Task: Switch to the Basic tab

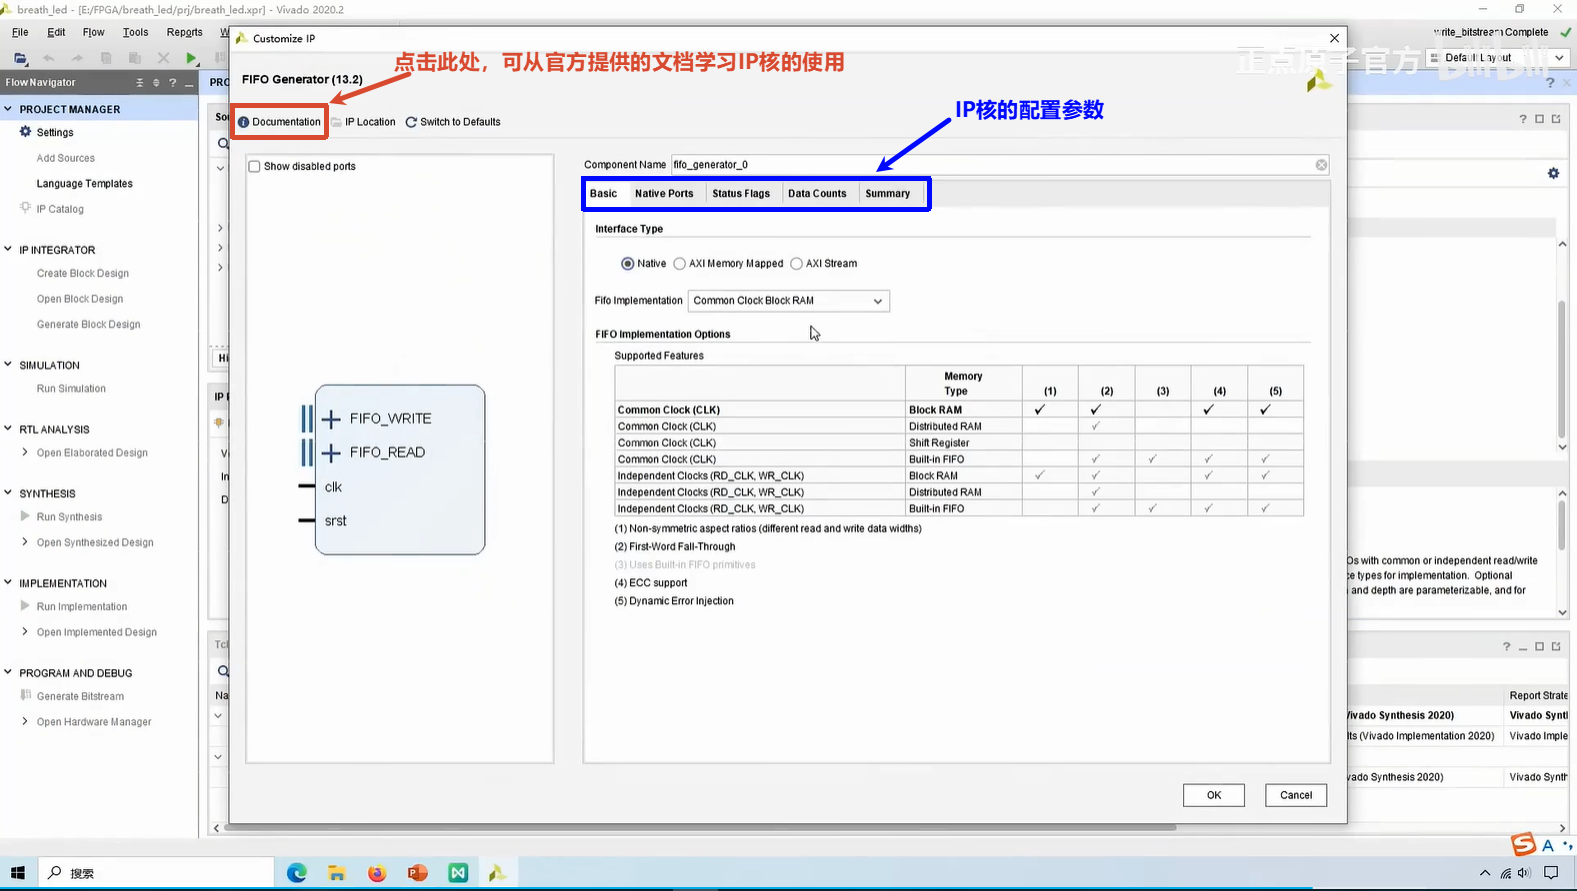Action: [604, 194]
